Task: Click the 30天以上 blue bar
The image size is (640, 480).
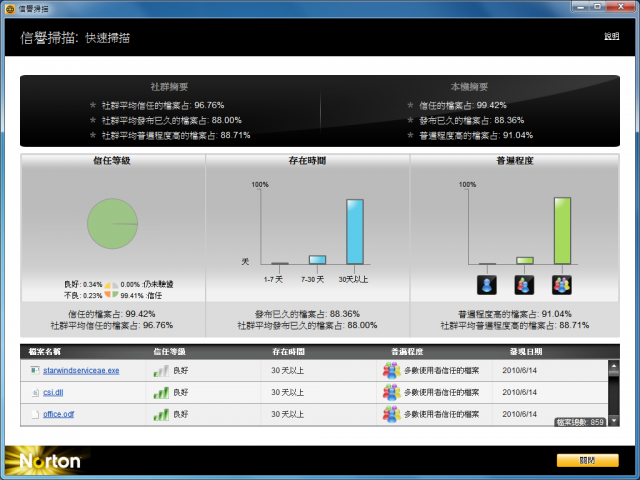Action: coord(355,231)
